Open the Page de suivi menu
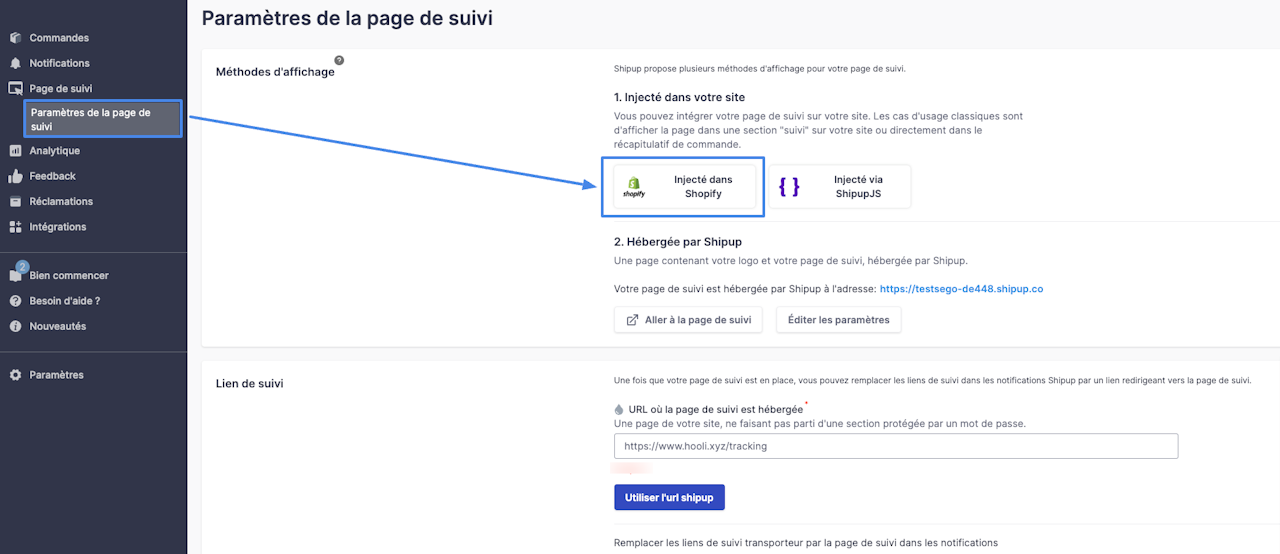This screenshot has height=554, width=1280. [60, 89]
